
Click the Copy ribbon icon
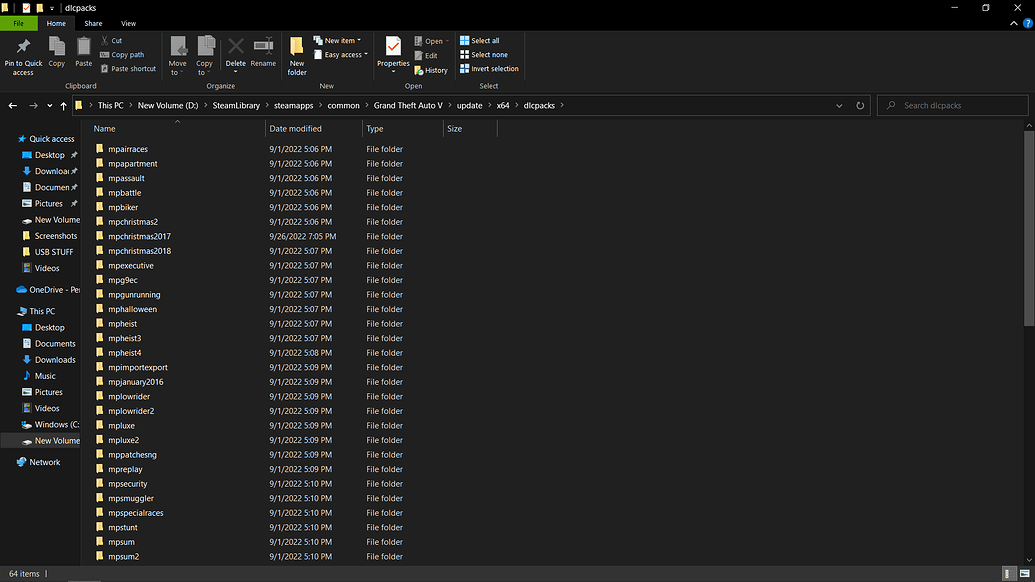pyautogui.click(x=57, y=52)
